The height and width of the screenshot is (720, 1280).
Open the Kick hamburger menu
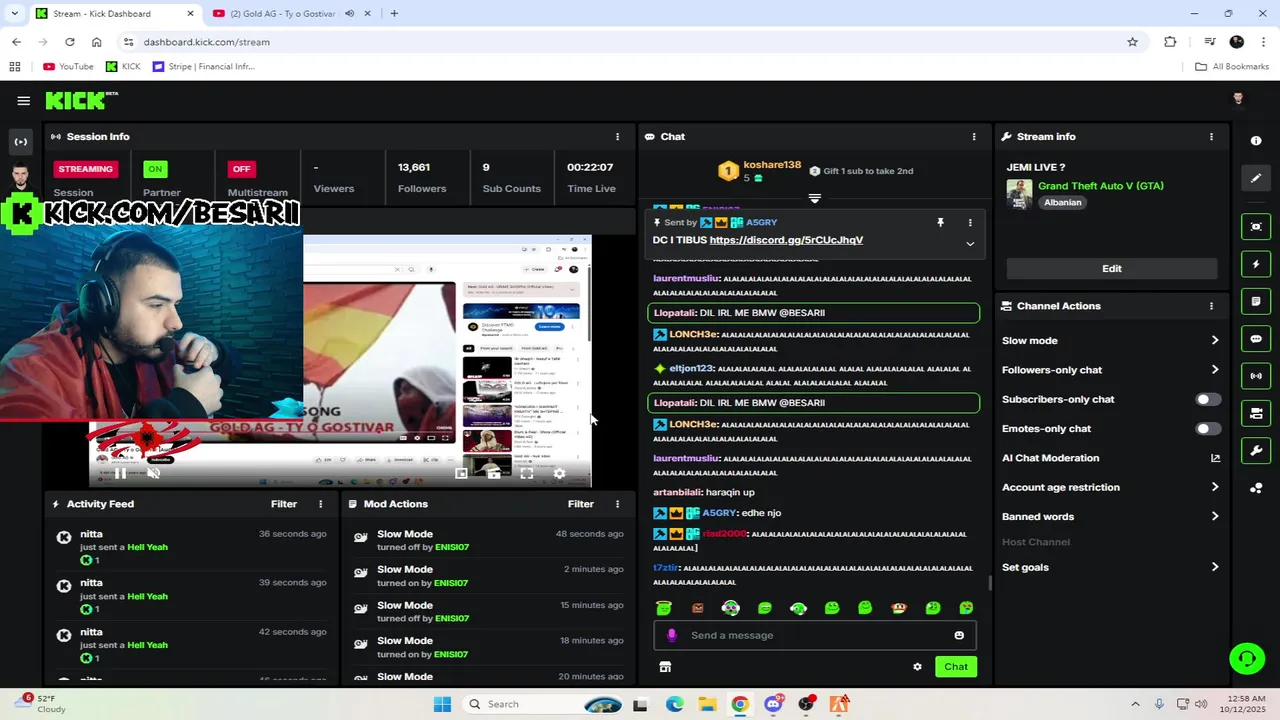click(x=23, y=100)
